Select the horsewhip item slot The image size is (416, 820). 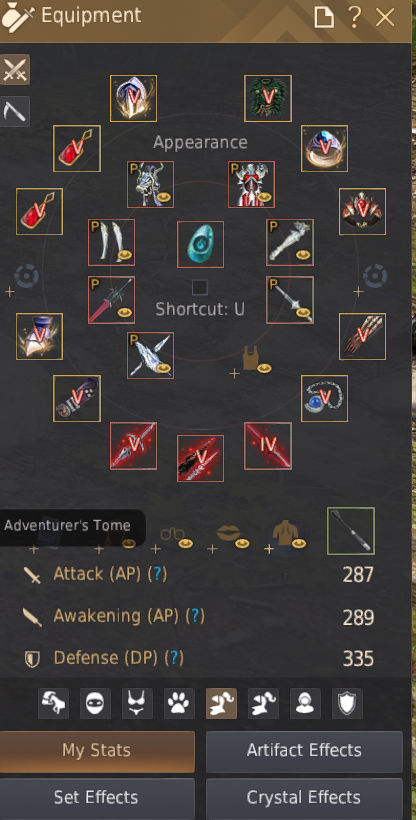351,531
